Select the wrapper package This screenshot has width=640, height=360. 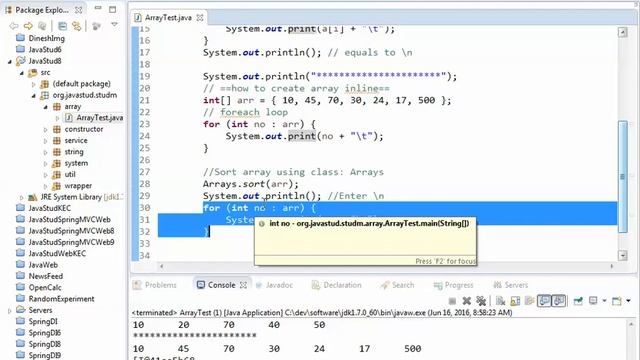coord(72,186)
